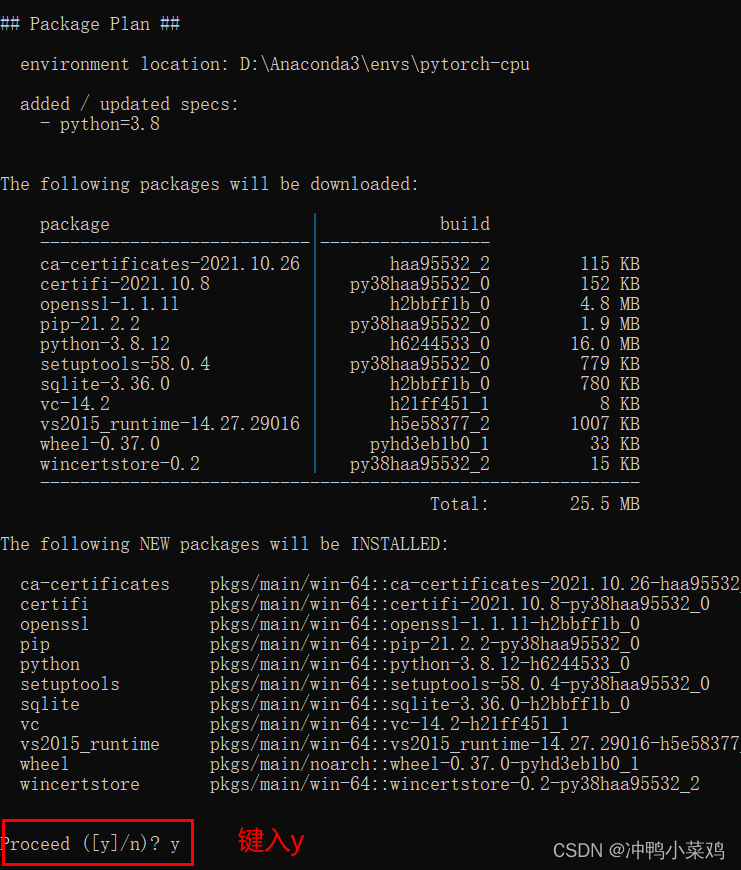
Task: Click the vc pkgs/main/win-64 install line
Action: (295, 724)
